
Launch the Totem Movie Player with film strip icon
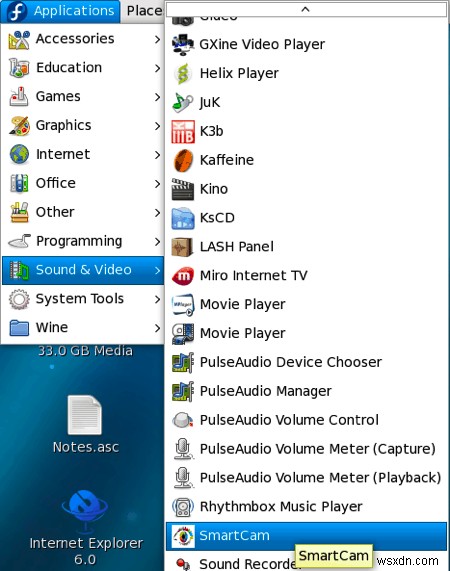[x=306, y=334]
